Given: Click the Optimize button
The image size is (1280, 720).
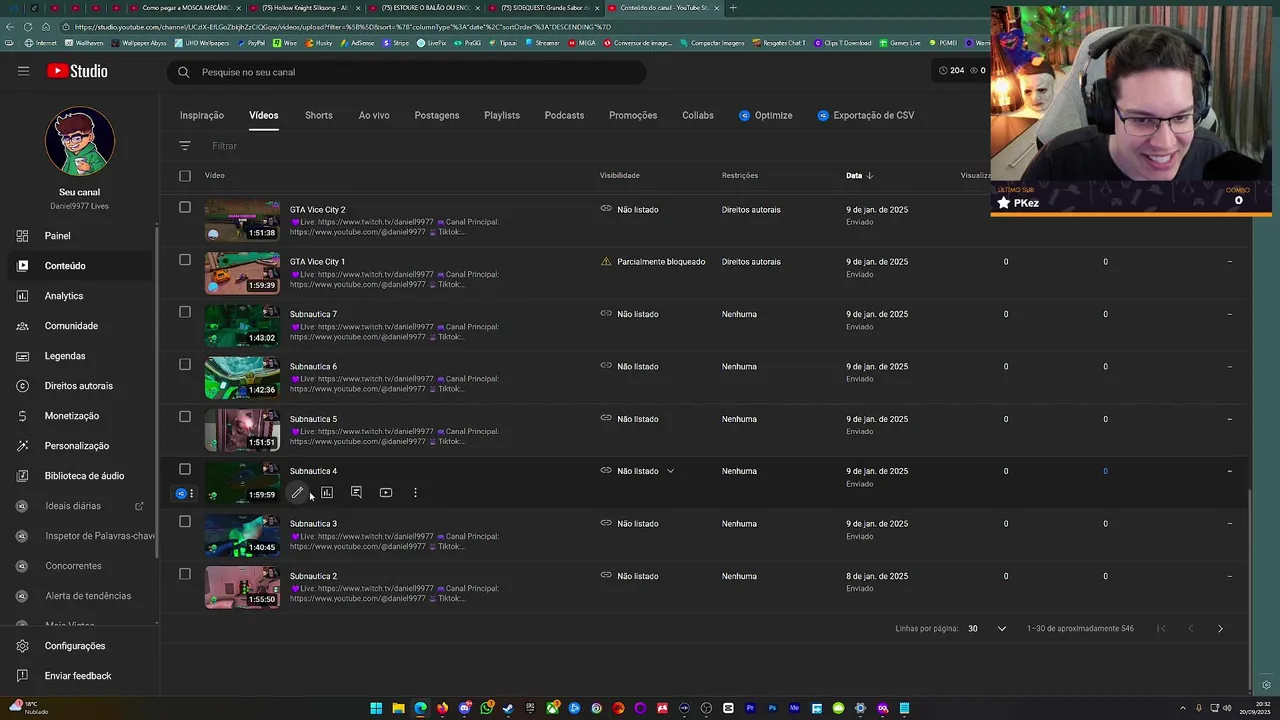Looking at the screenshot, I should (766, 116).
